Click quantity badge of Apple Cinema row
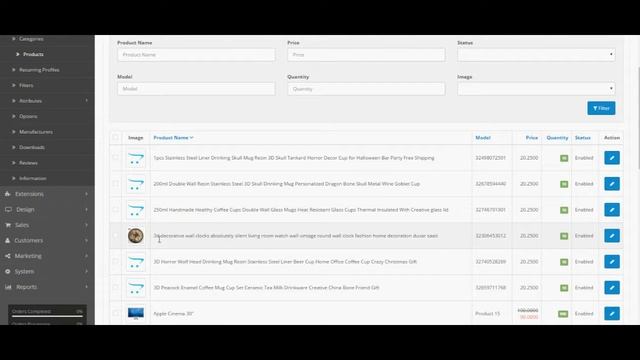Viewport: 640px width, 360px height. coord(563,314)
